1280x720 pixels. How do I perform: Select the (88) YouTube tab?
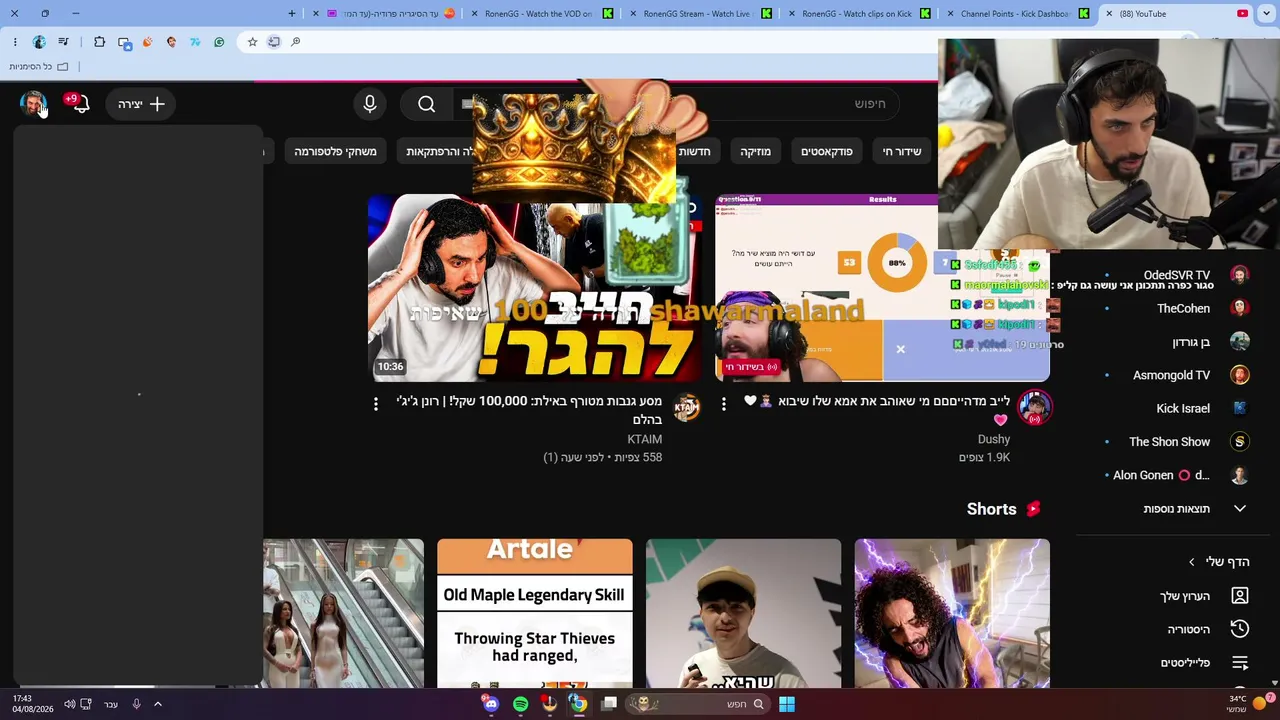1175,14
